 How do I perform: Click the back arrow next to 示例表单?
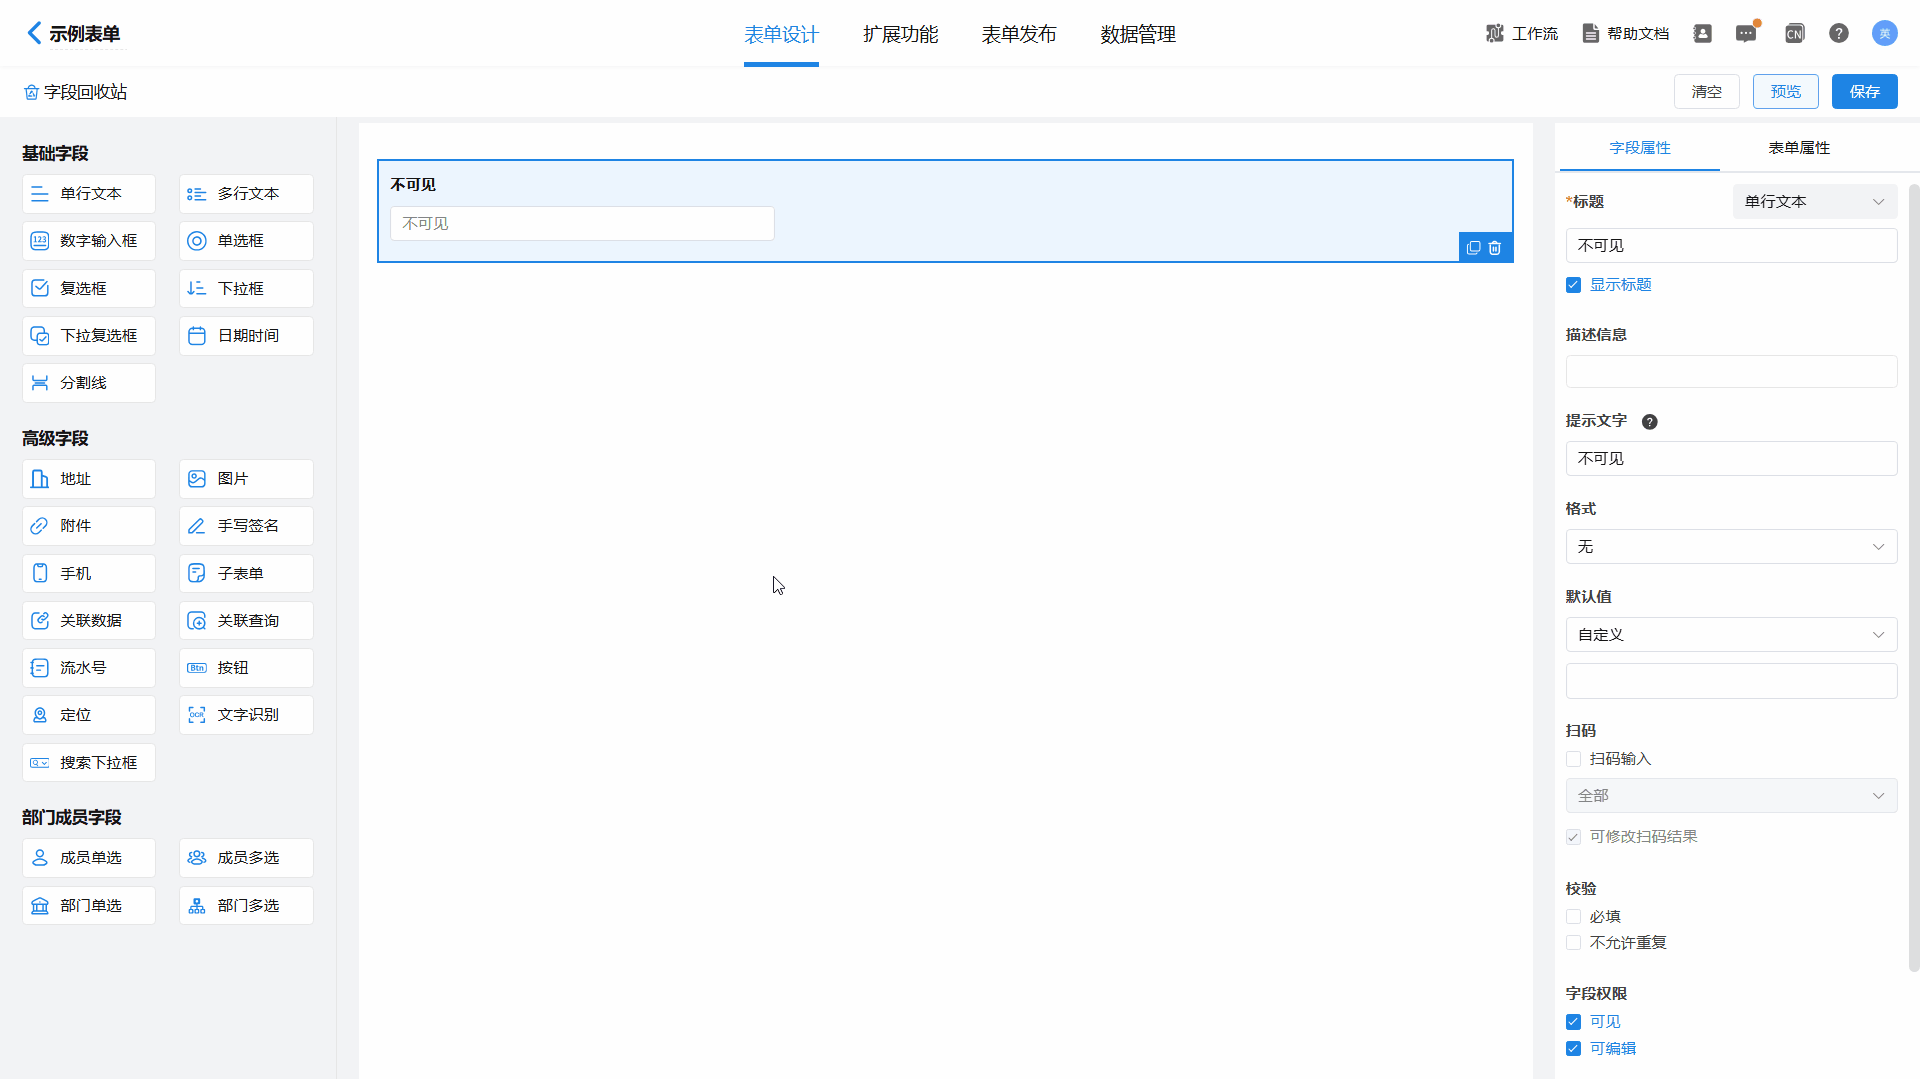click(x=35, y=33)
